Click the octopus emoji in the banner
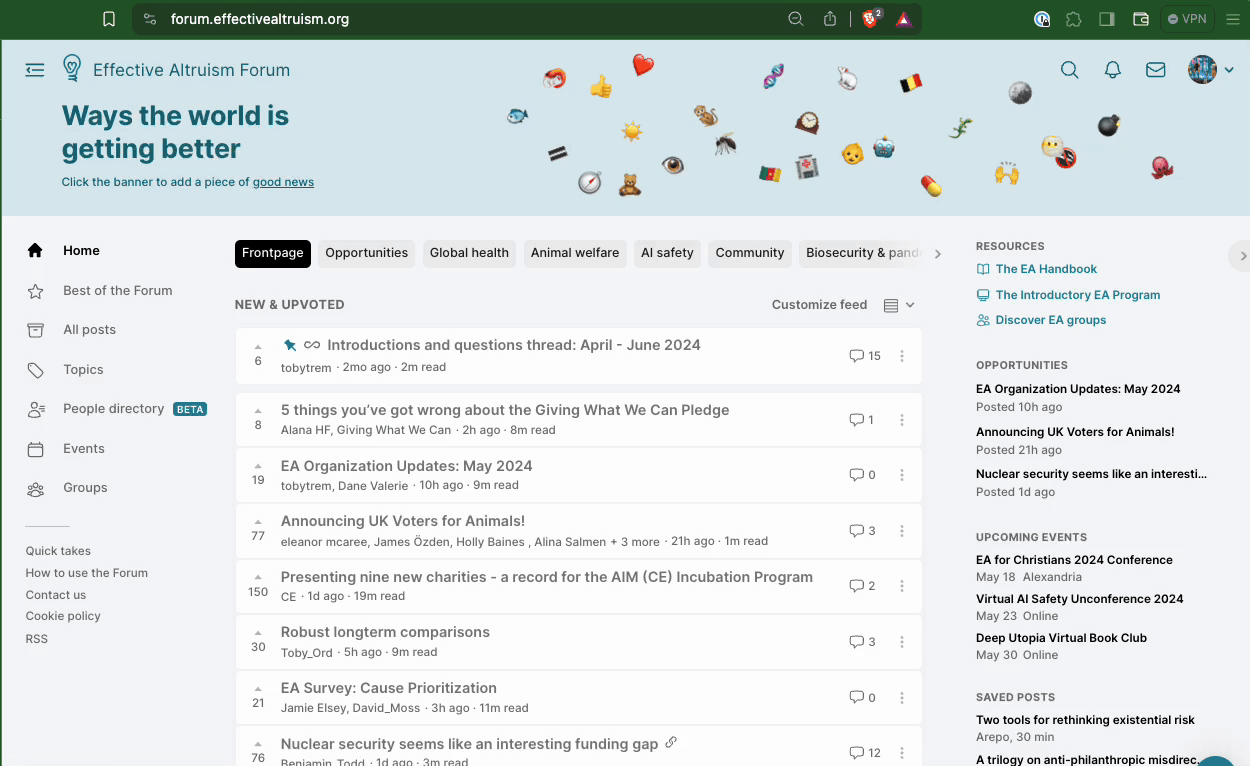This screenshot has height=766, width=1250. click(1161, 166)
